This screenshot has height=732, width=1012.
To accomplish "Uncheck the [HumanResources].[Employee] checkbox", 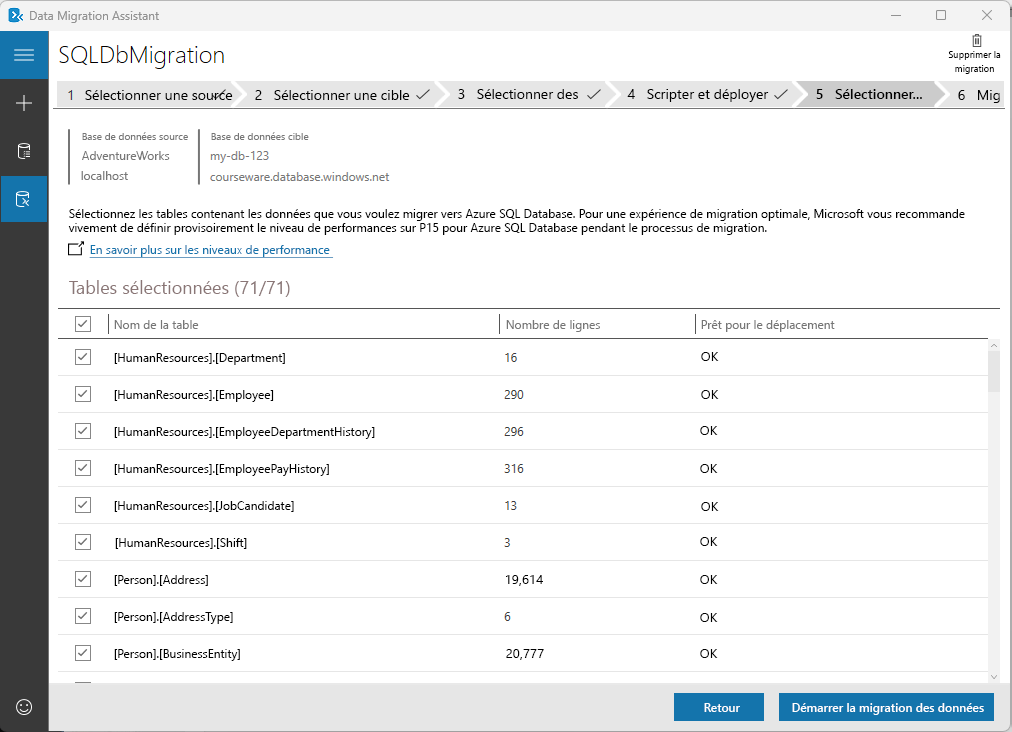I will (x=83, y=394).
